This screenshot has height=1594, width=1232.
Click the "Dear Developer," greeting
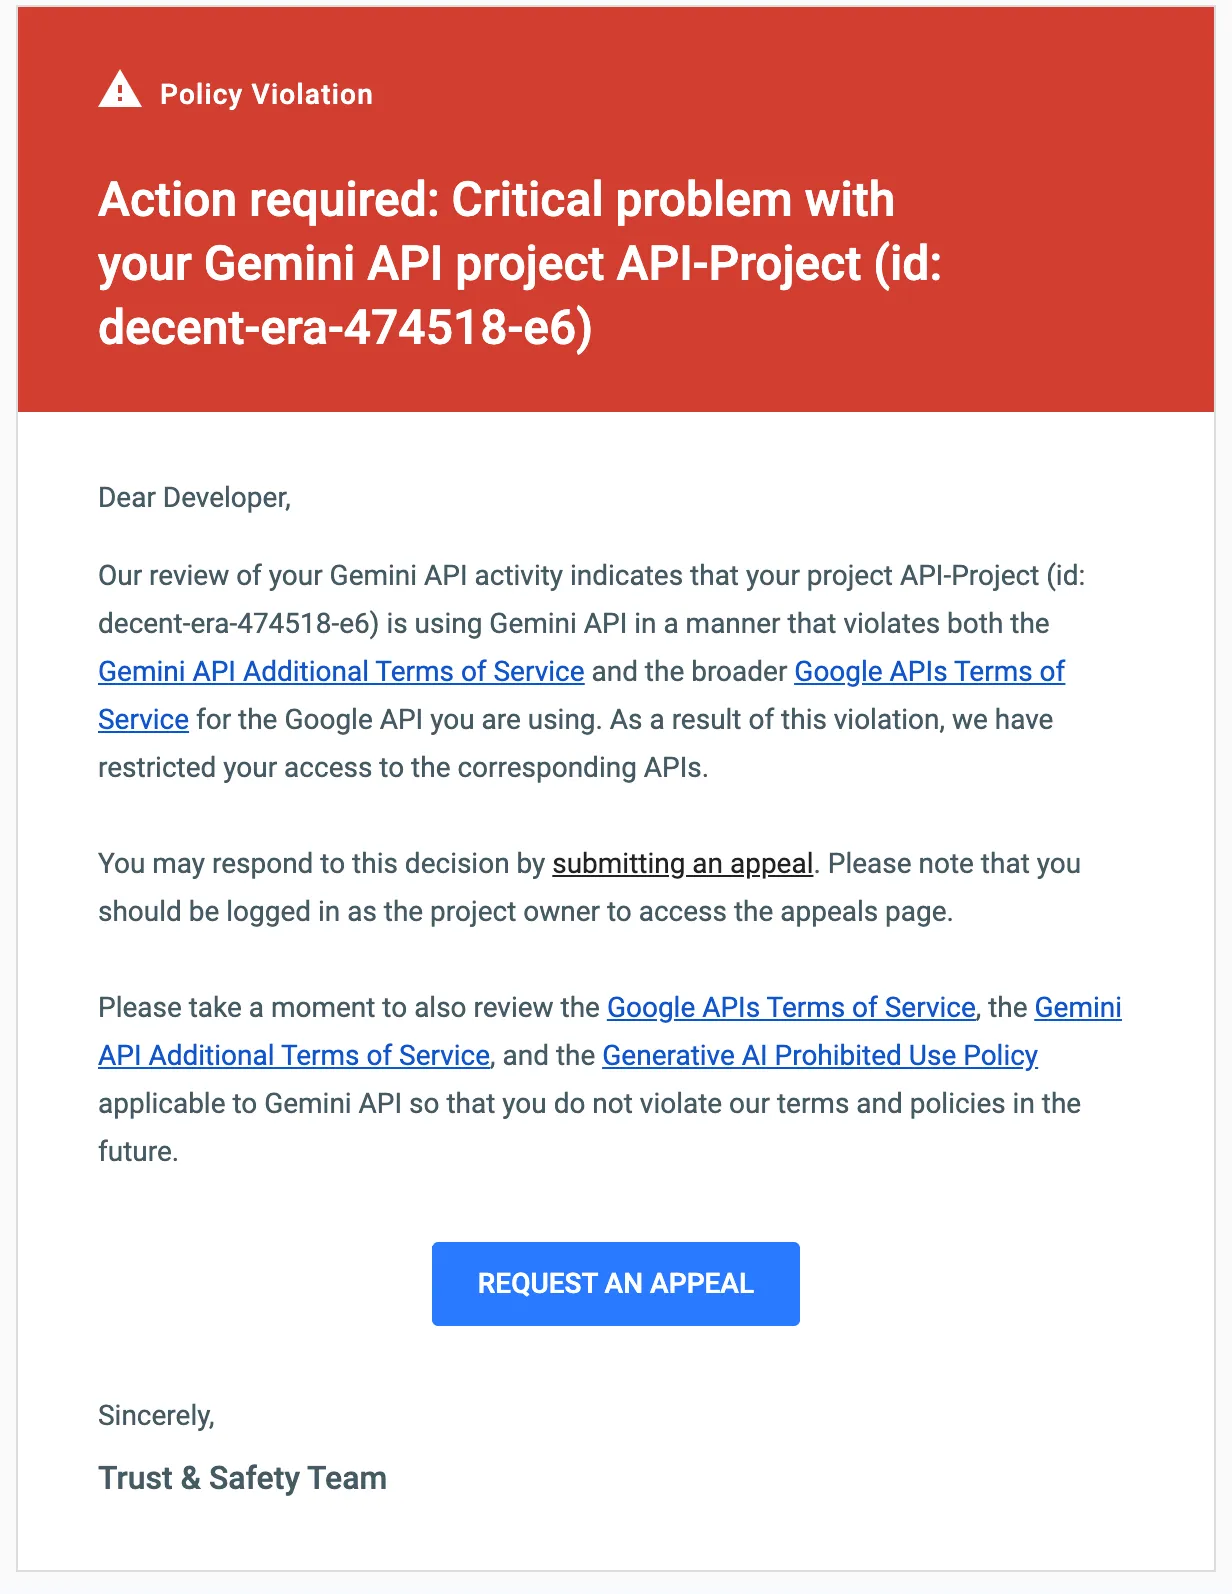[194, 497]
